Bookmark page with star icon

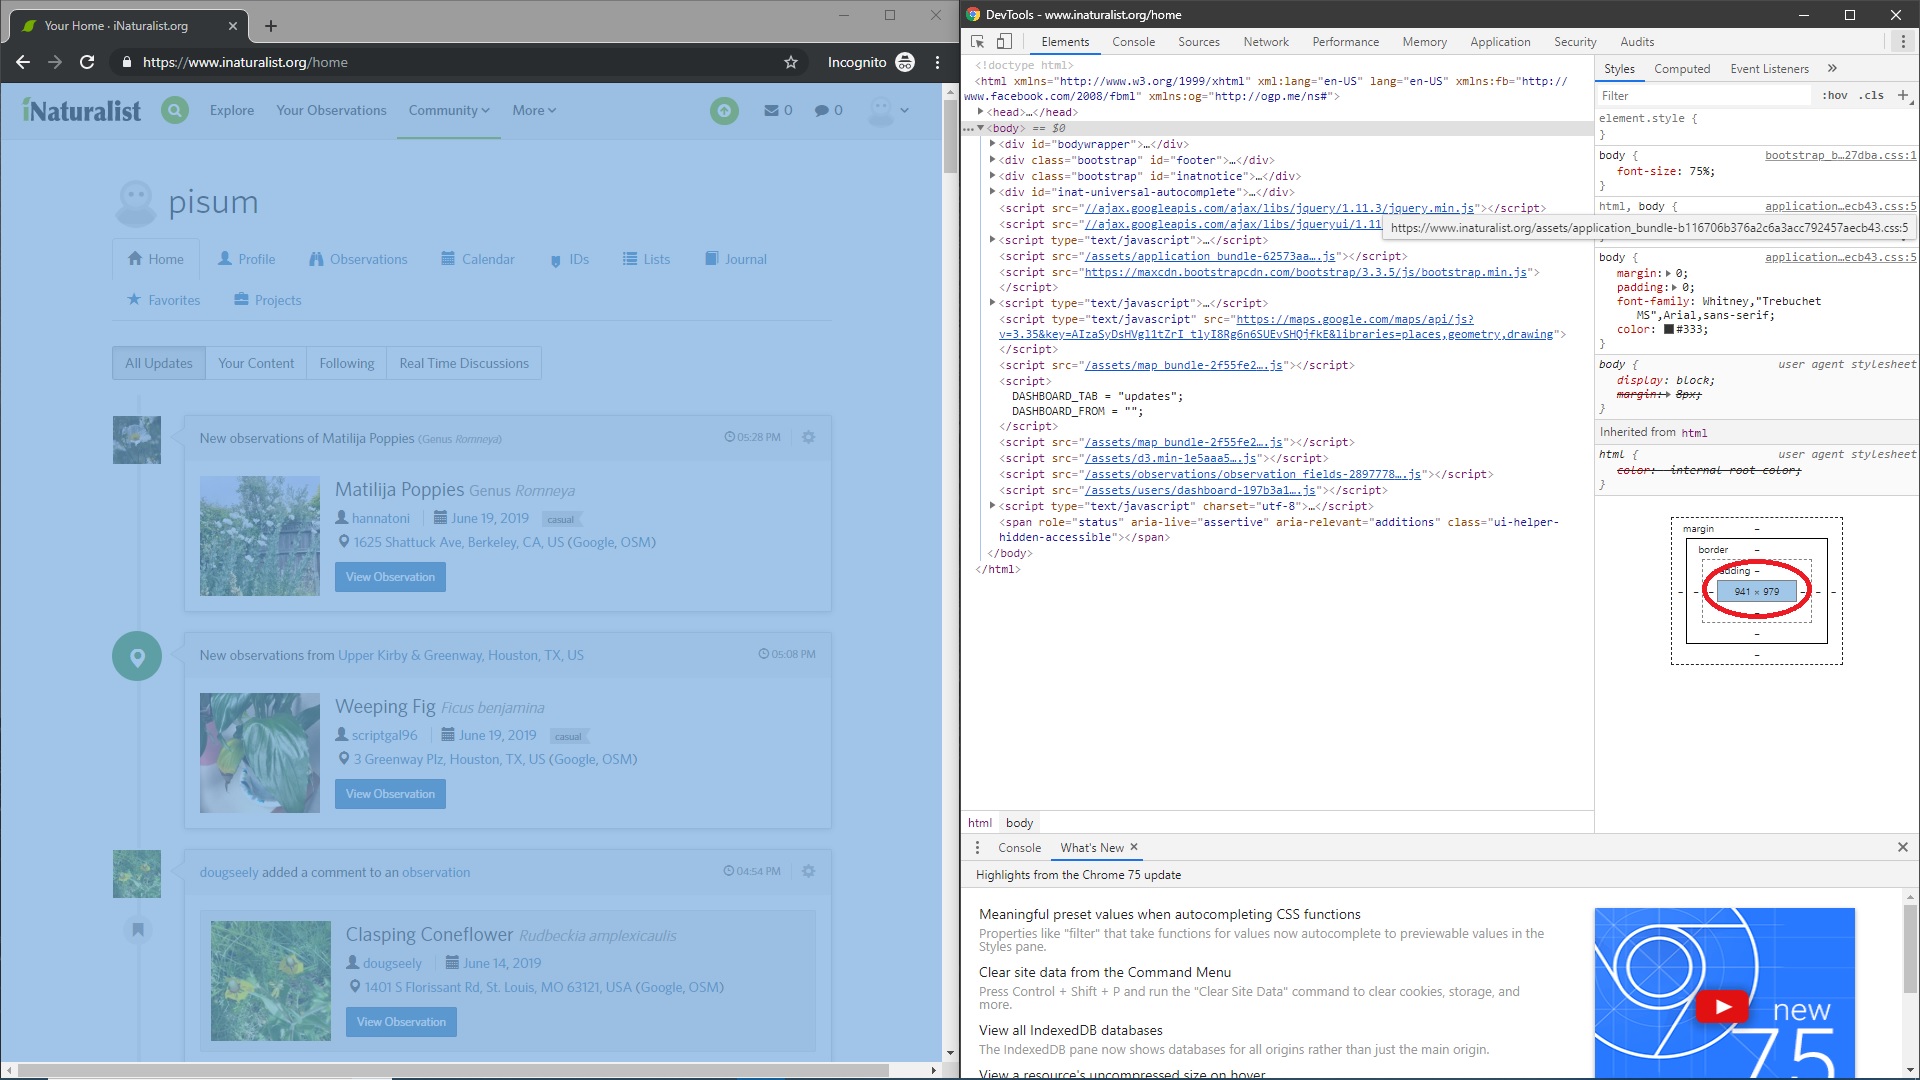(x=791, y=62)
